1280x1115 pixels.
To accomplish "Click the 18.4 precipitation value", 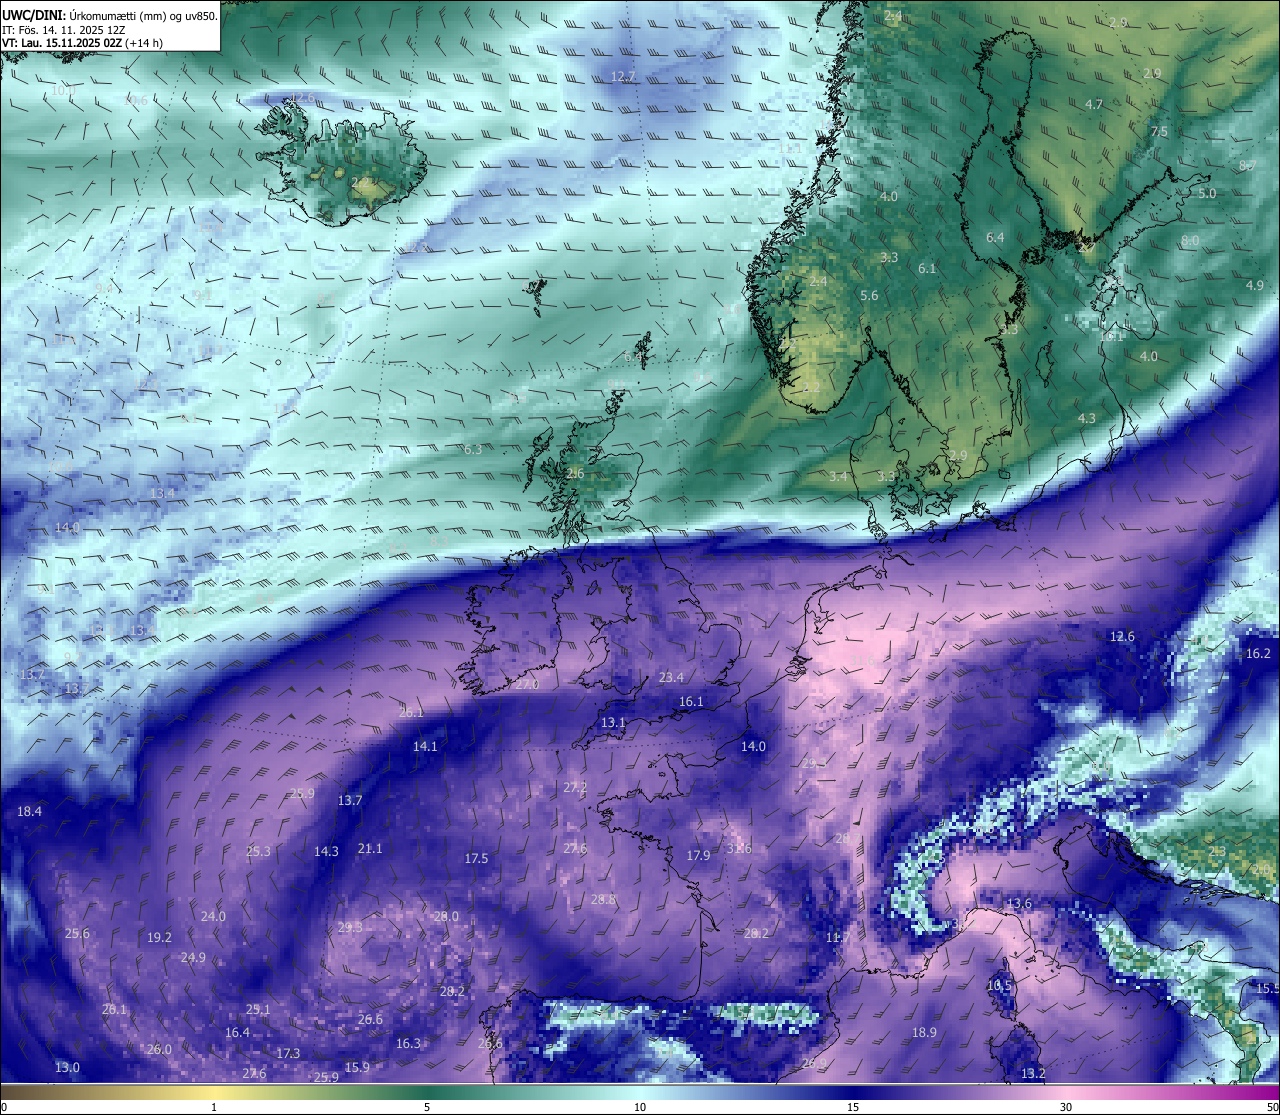I will click(29, 811).
